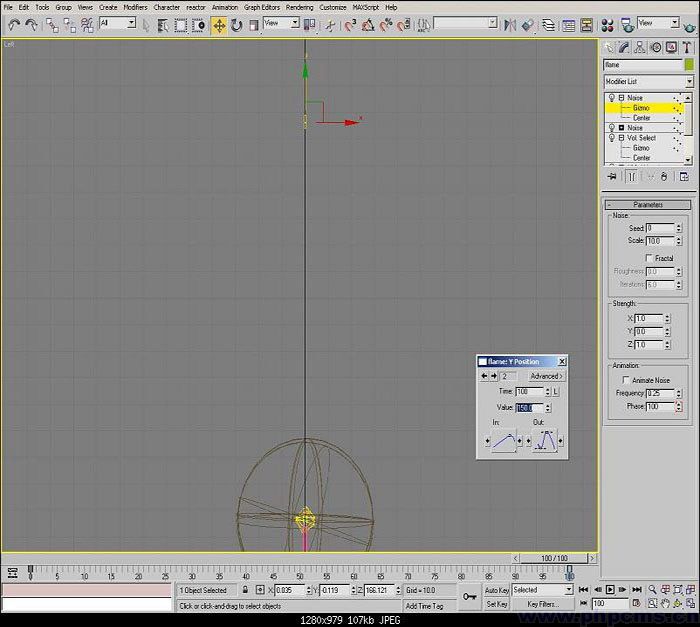700x627 pixels.
Task: Open the File menu
Action: (8, 7)
